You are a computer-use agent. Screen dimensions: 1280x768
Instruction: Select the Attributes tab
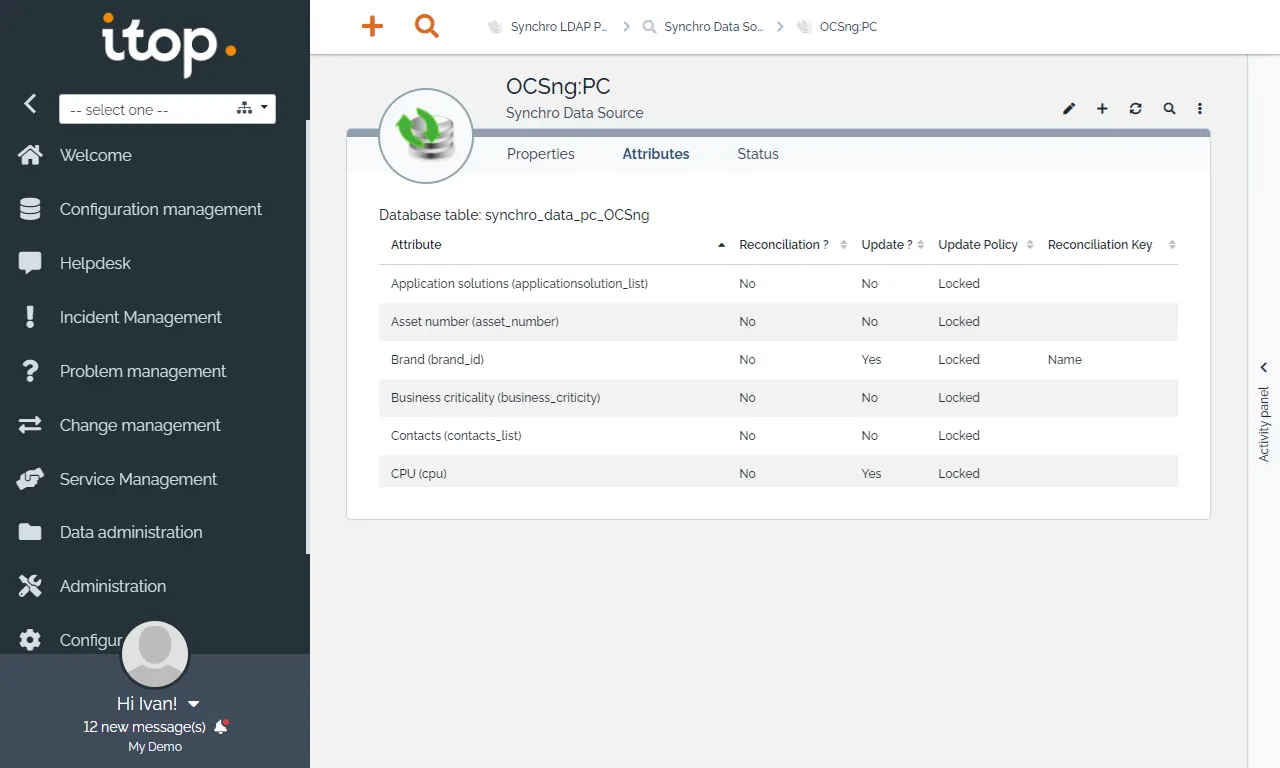656,154
